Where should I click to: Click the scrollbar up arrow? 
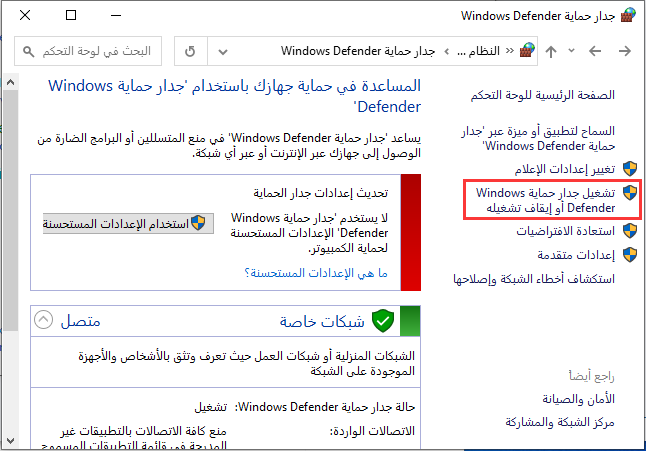[x=10, y=82]
